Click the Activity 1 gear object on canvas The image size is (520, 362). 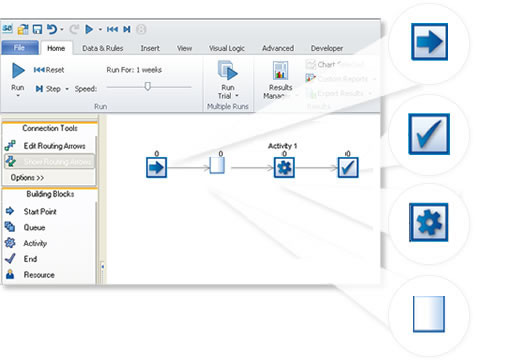pos(284,167)
